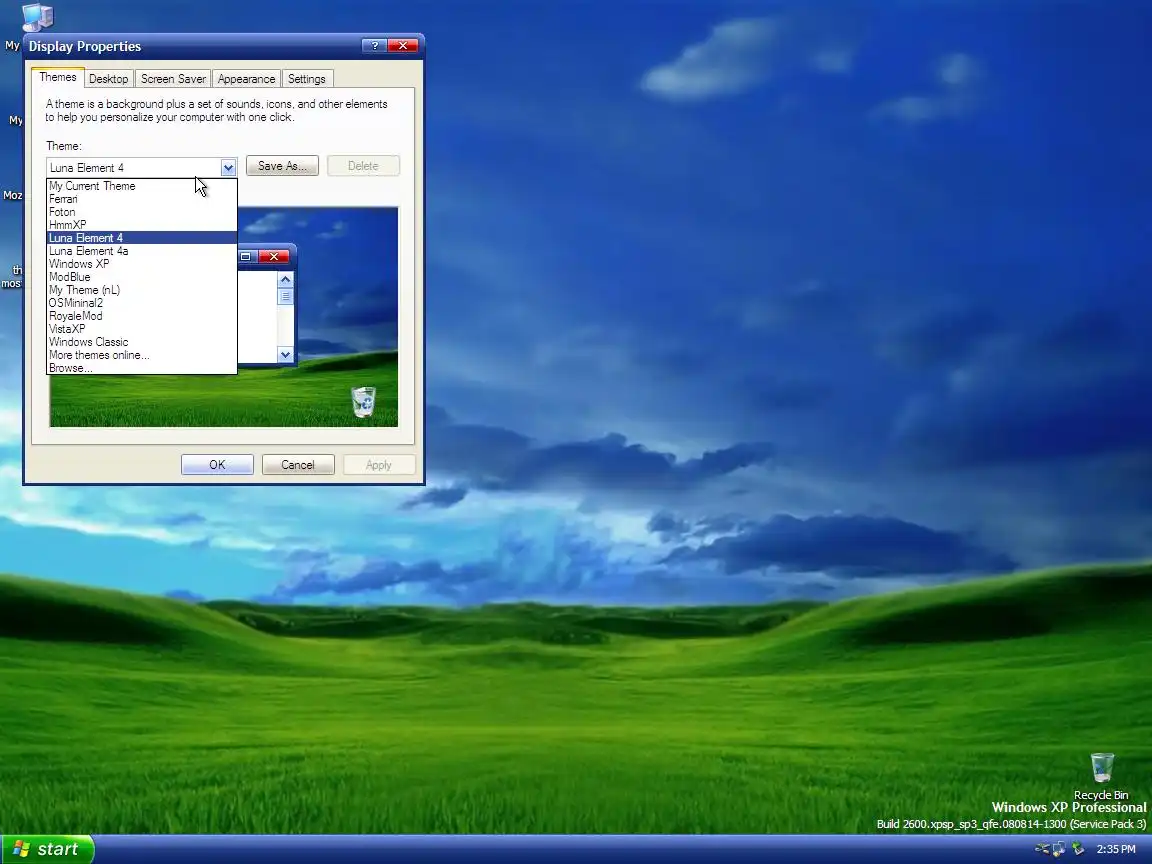The width and height of the screenshot is (1152, 864).
Task: Select My Theme (nL) option
Action: point(142,290)
